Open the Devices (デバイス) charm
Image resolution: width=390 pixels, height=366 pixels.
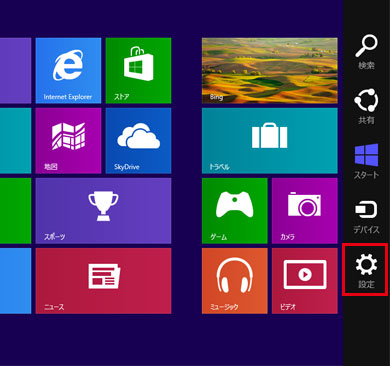tap(366, 217)
